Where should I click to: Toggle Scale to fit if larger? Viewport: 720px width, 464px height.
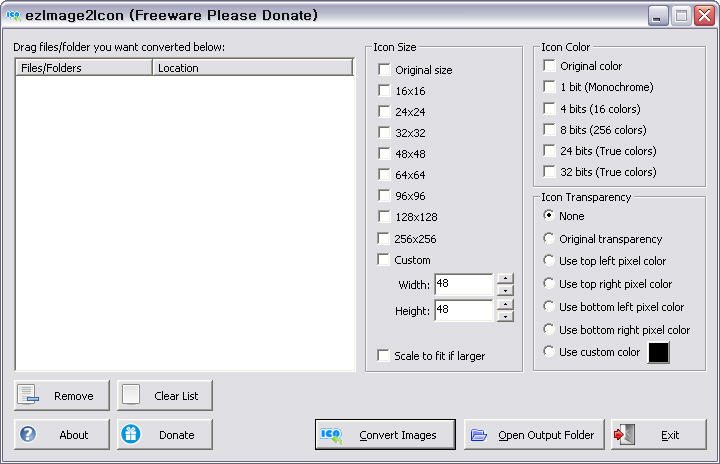pos(383,355)
